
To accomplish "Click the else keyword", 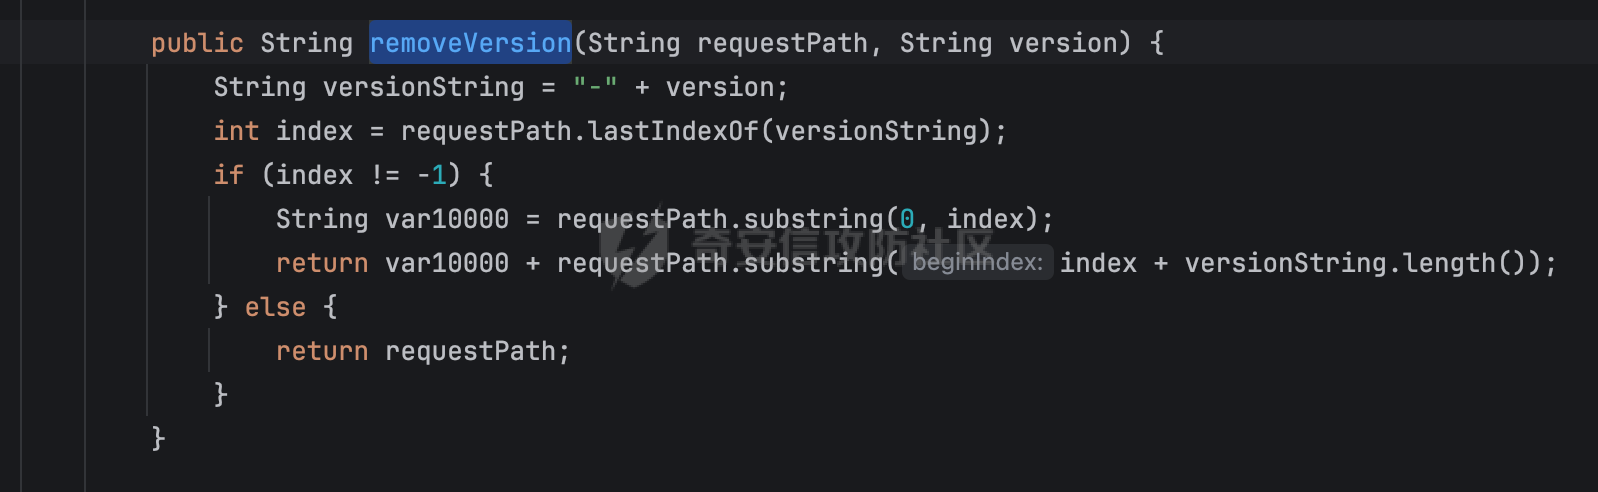I will (275, 307).
